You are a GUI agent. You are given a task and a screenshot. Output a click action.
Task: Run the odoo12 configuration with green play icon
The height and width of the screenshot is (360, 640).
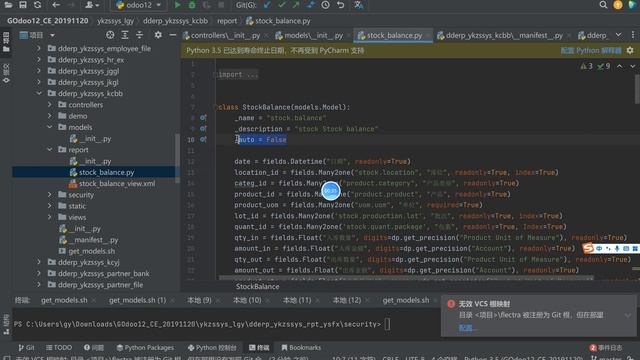pos(178,5)
